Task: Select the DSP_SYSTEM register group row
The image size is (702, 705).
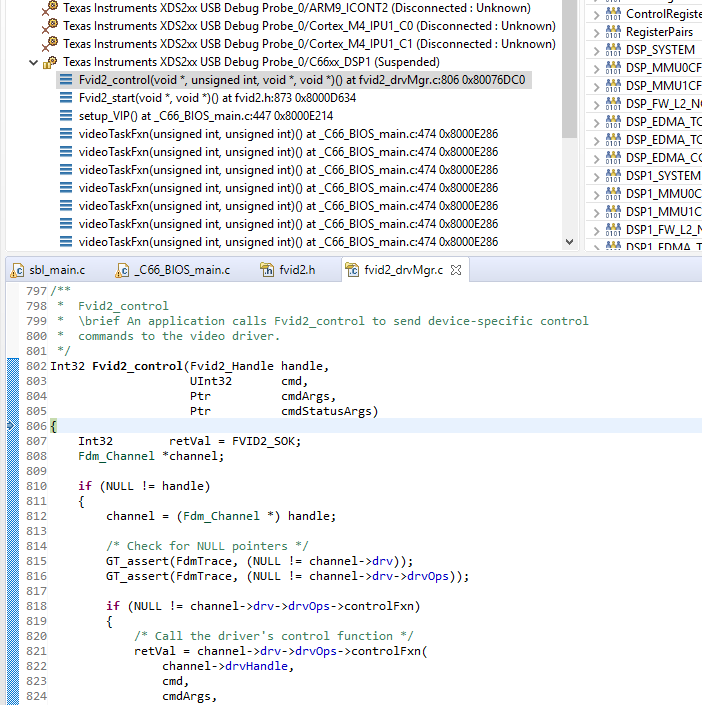Action: point(644,50)
